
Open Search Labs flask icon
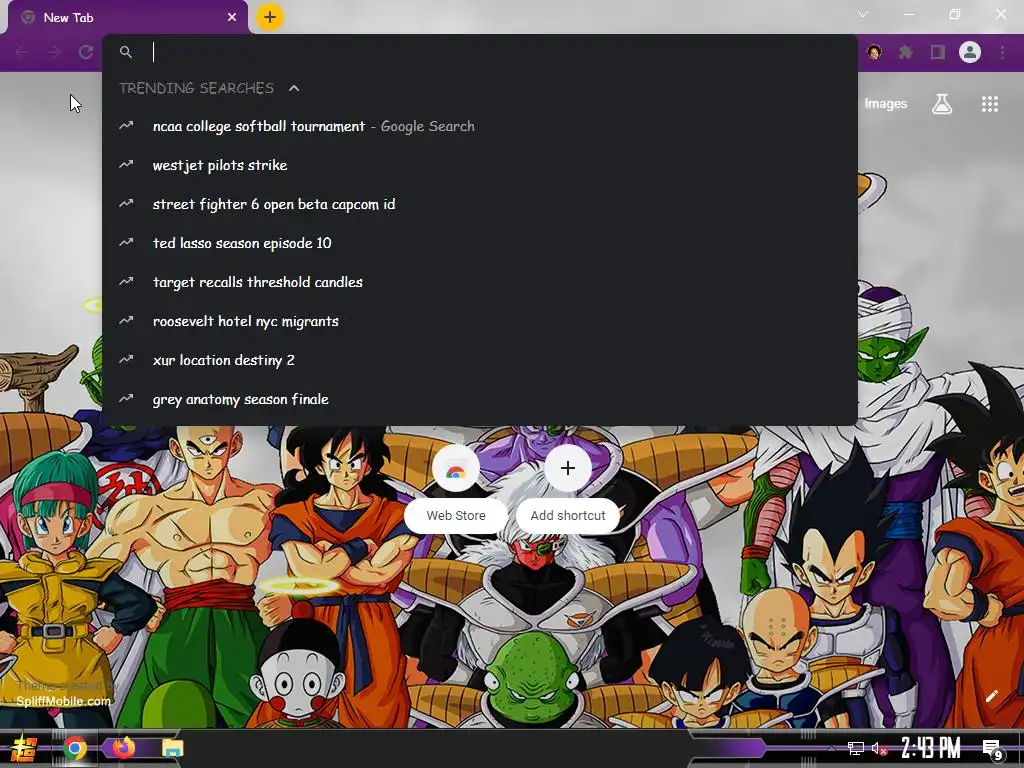(x=942, y=104)
